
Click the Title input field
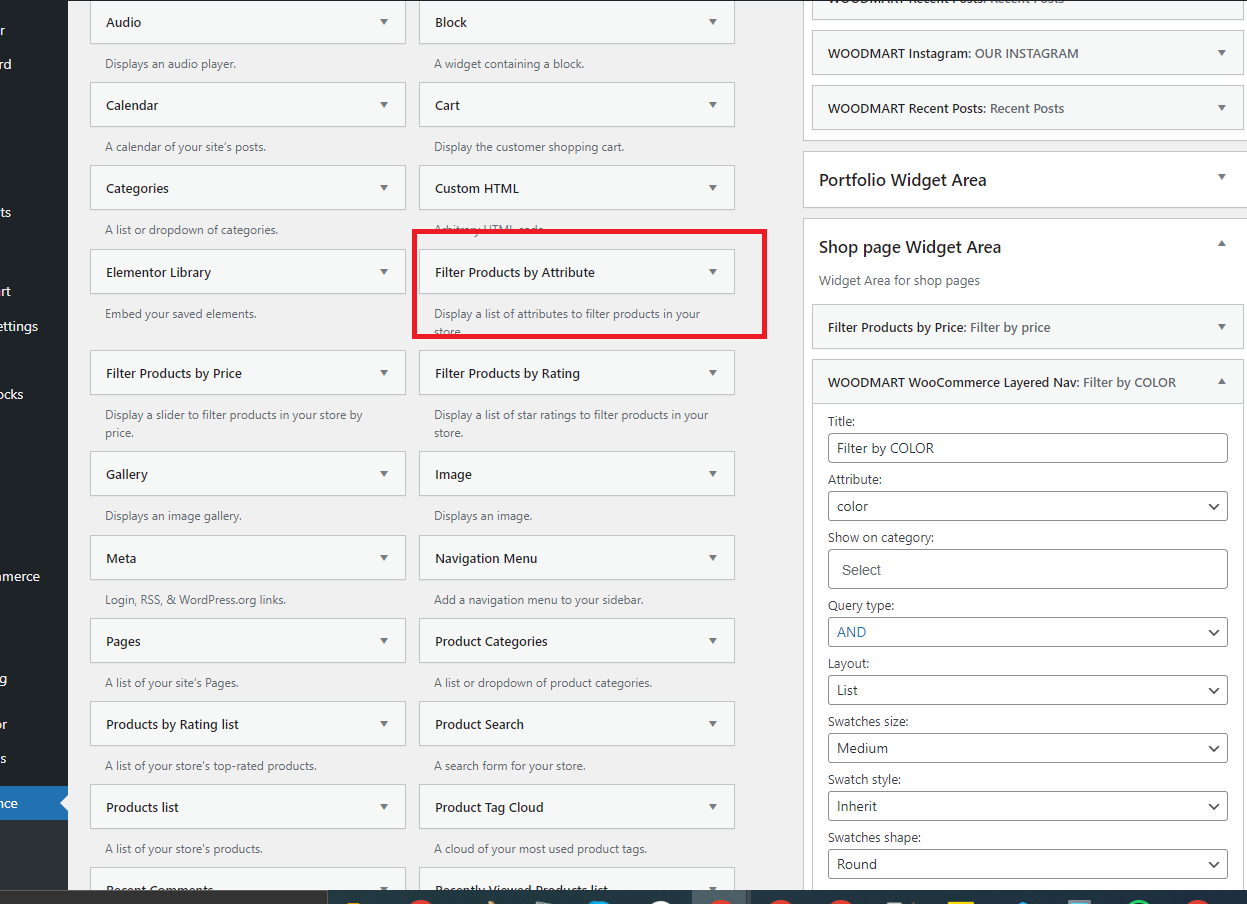[x=1027, y=448]
